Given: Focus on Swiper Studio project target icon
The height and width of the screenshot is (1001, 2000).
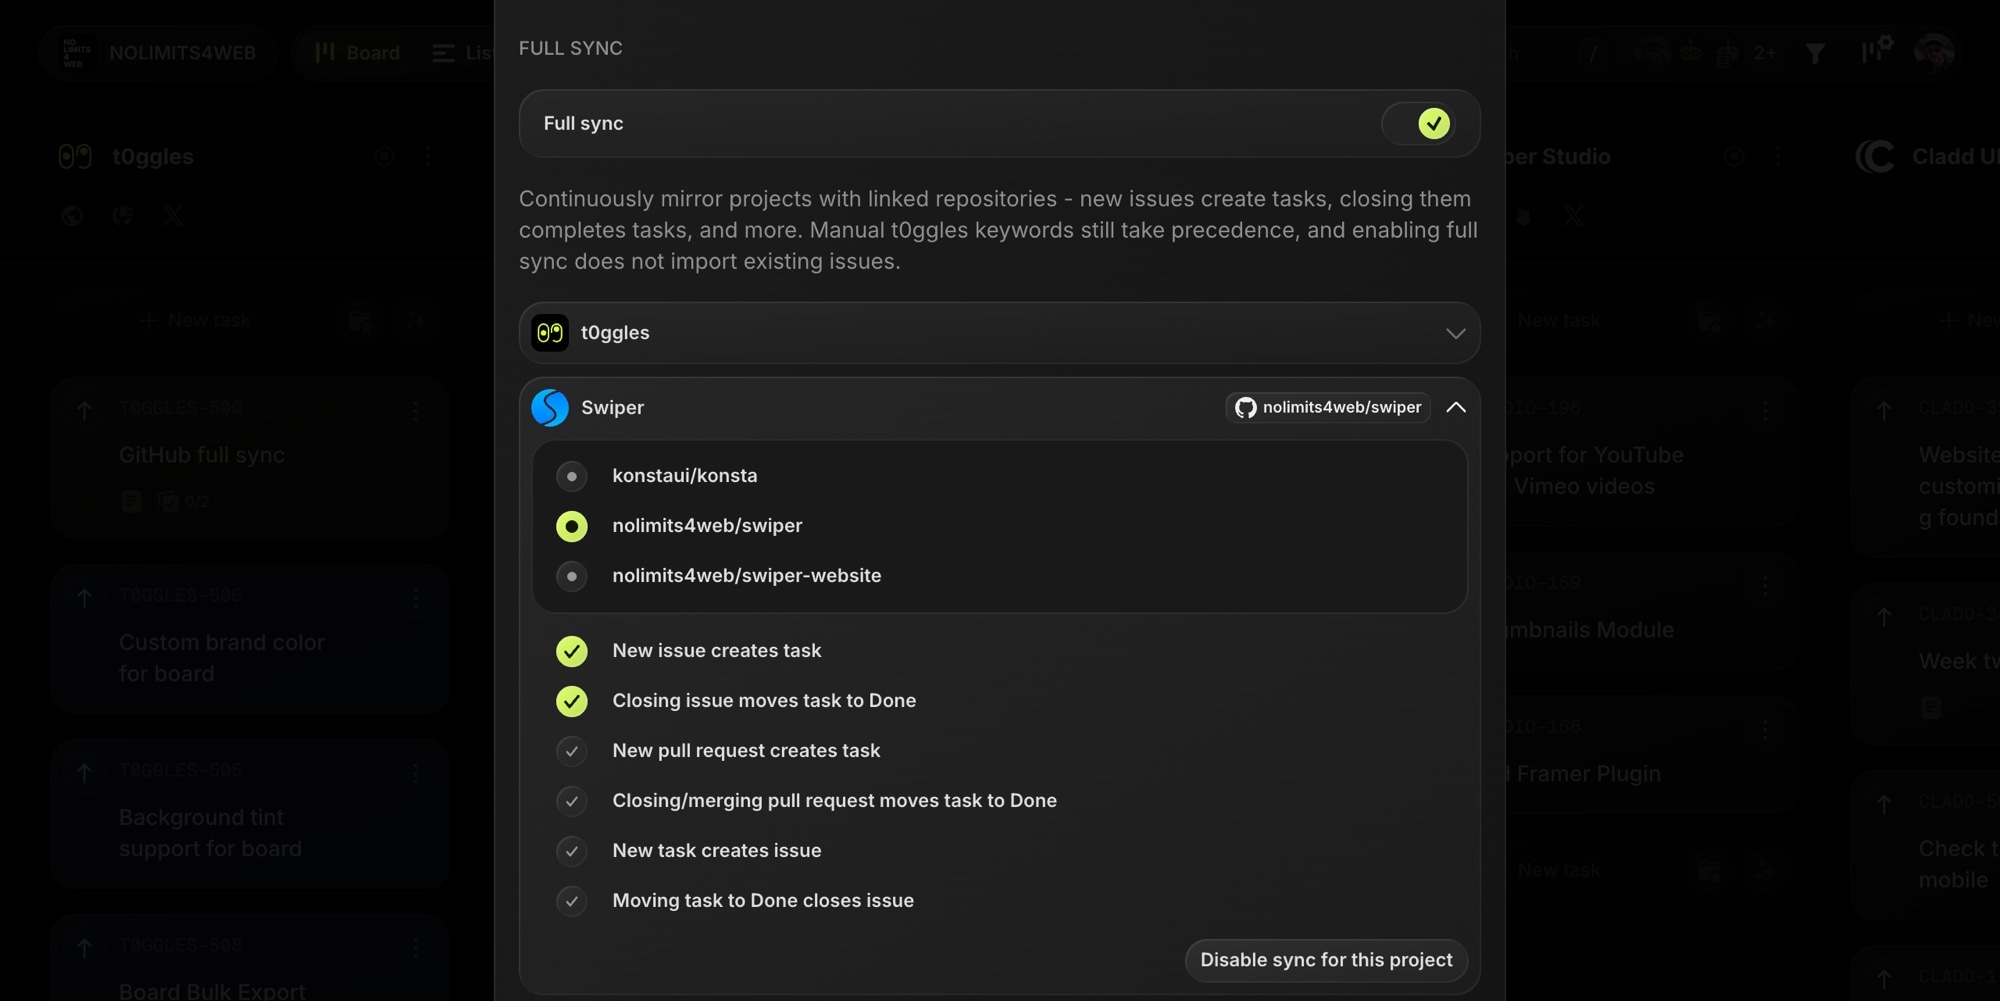Looking at the screenshot, I should [x=1735, y=157].
